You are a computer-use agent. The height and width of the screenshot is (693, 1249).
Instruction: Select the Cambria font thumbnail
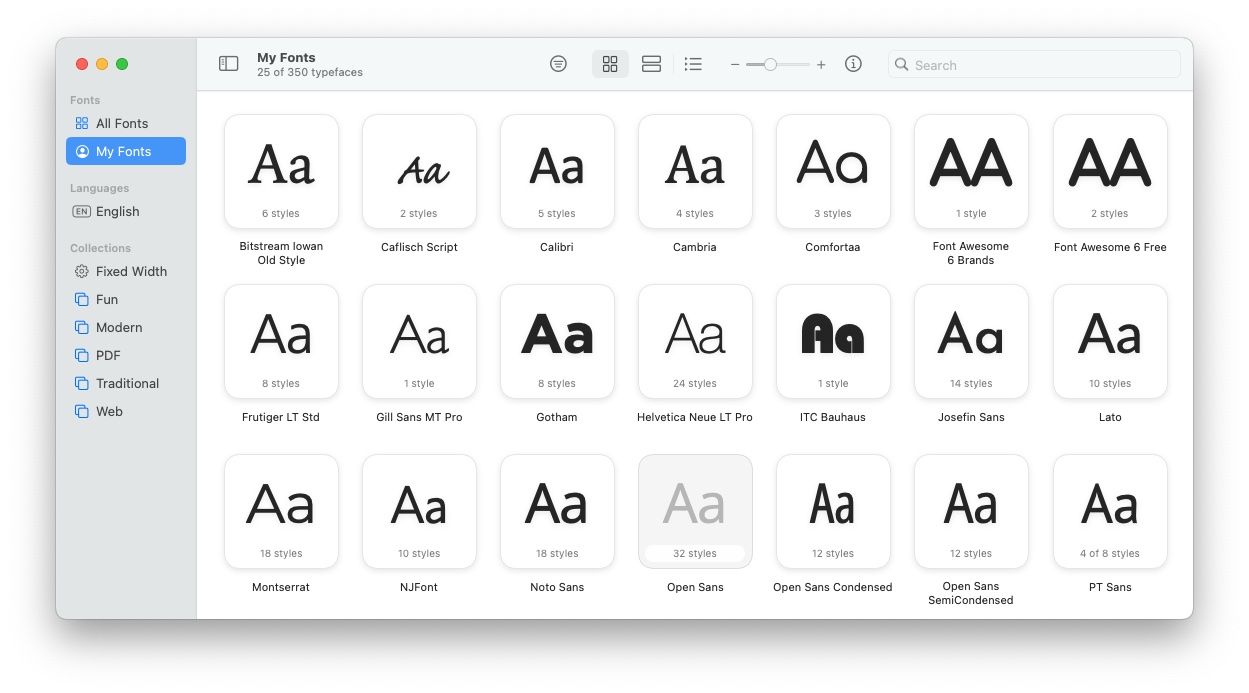[x=695, y=171]
